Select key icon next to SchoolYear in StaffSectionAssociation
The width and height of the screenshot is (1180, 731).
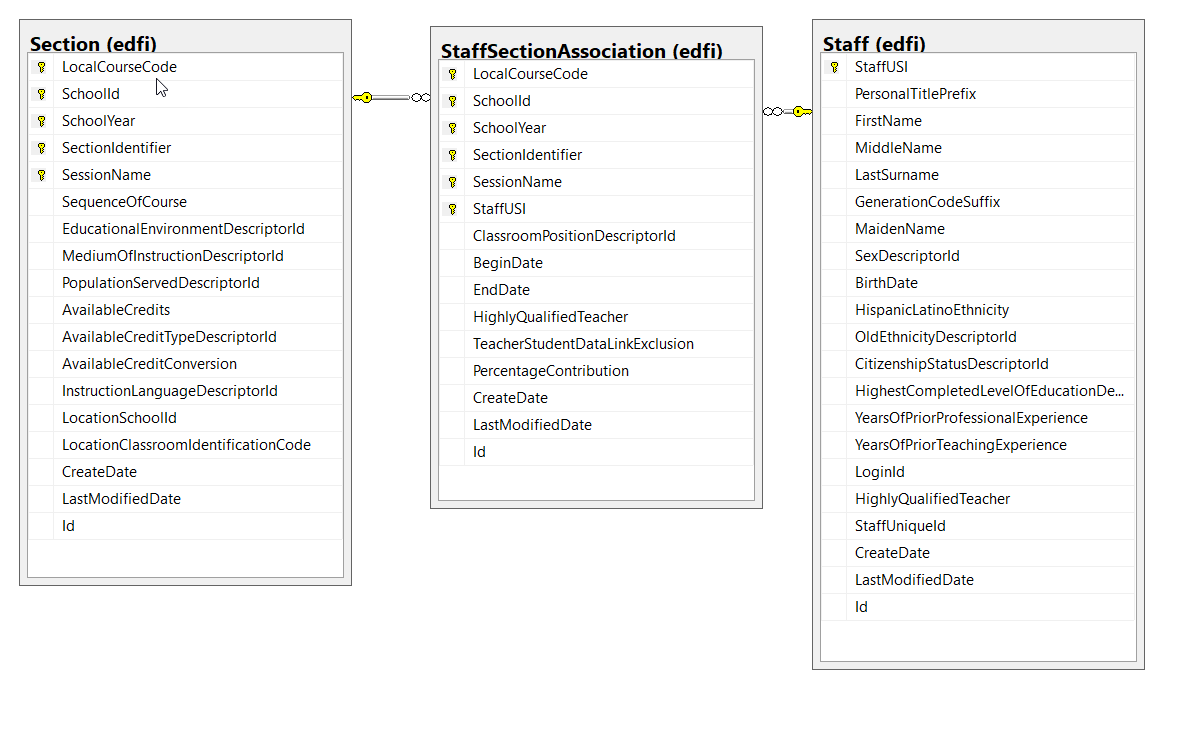pos(452,128)
